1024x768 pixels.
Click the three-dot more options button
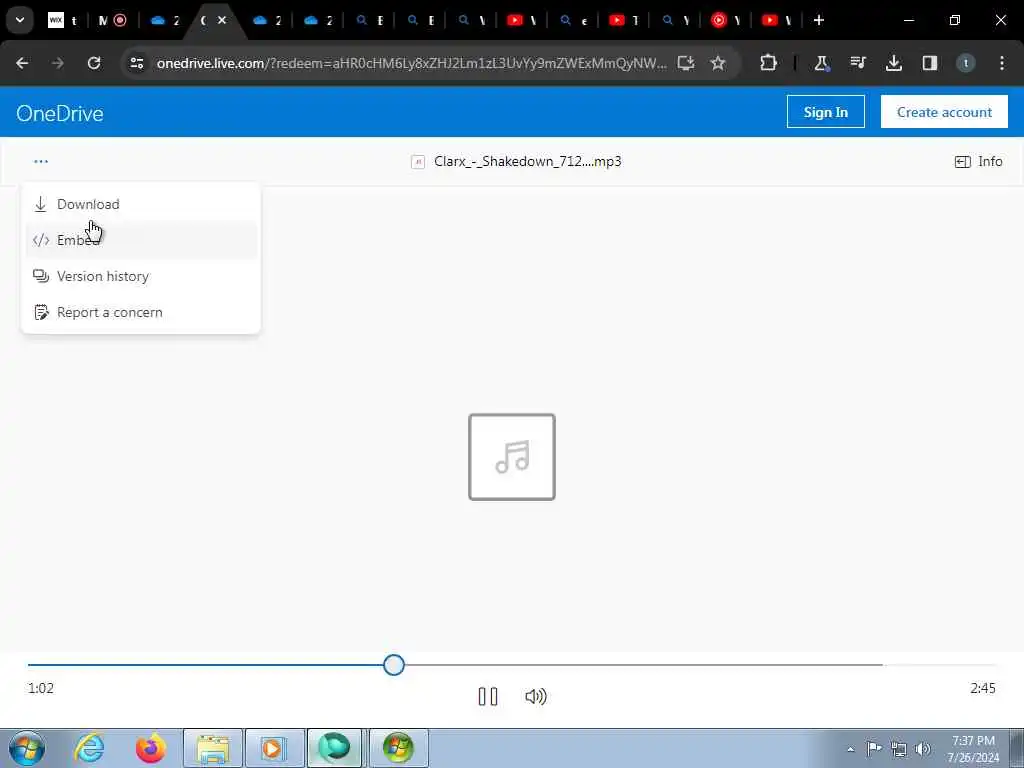(41, 161)
